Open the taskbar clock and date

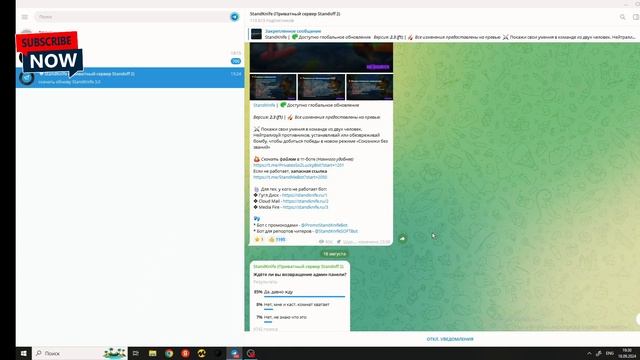627,353
